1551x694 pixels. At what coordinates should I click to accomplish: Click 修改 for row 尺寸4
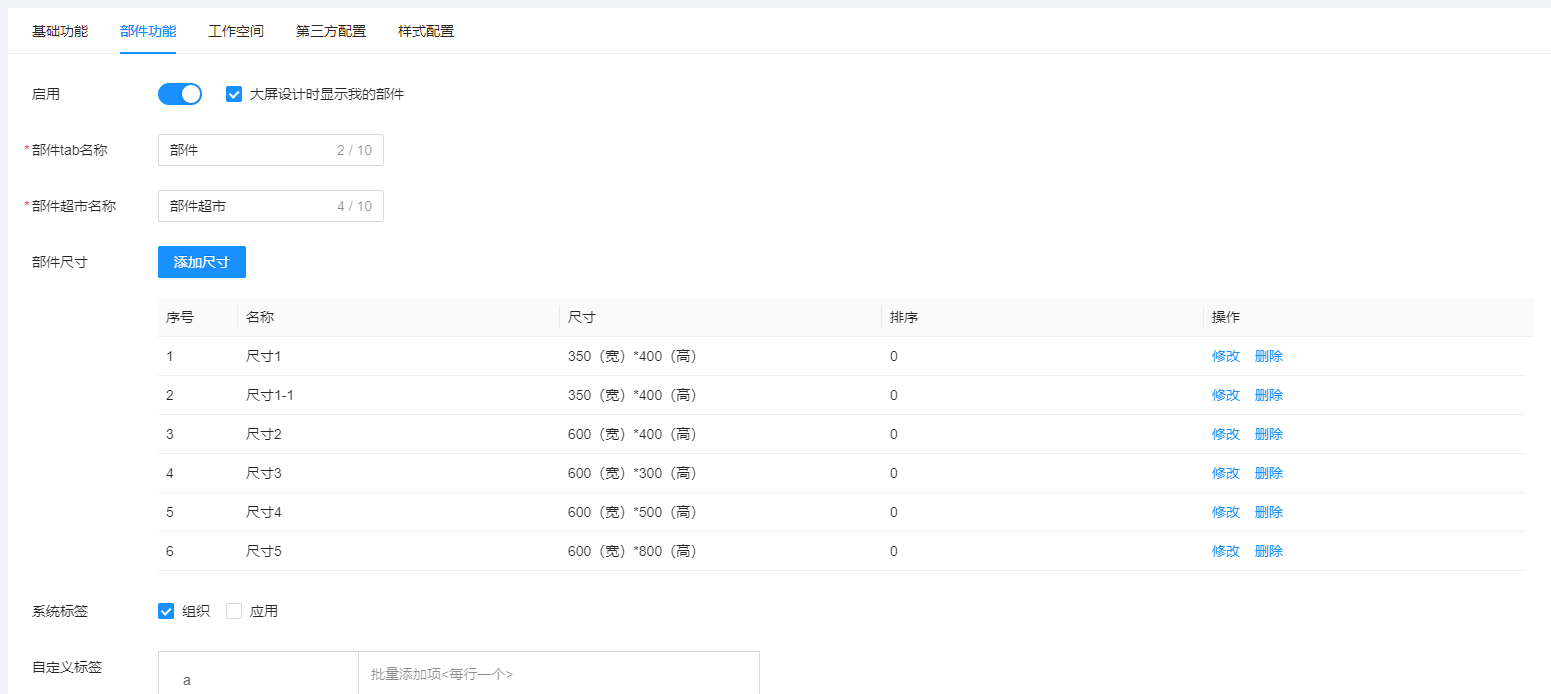(1225, 512)
